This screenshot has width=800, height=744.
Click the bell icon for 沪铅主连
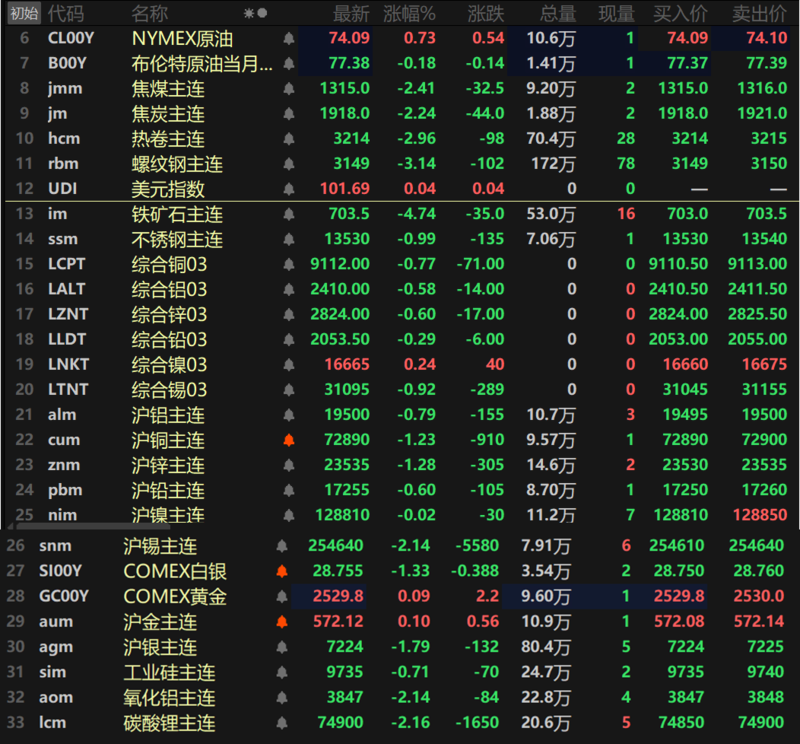pos(289,490)
